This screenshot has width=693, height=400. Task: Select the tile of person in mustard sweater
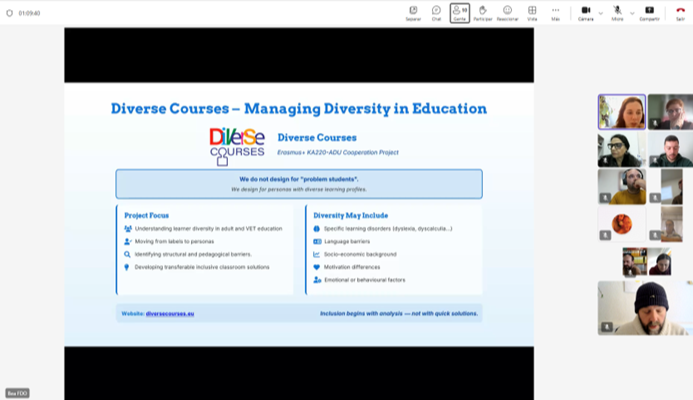point(622,187)
